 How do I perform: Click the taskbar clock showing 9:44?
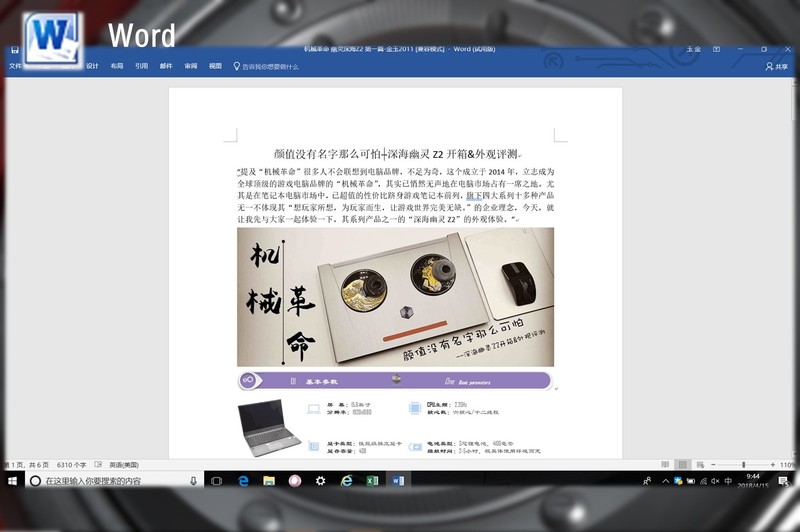(x=753, y=480)
